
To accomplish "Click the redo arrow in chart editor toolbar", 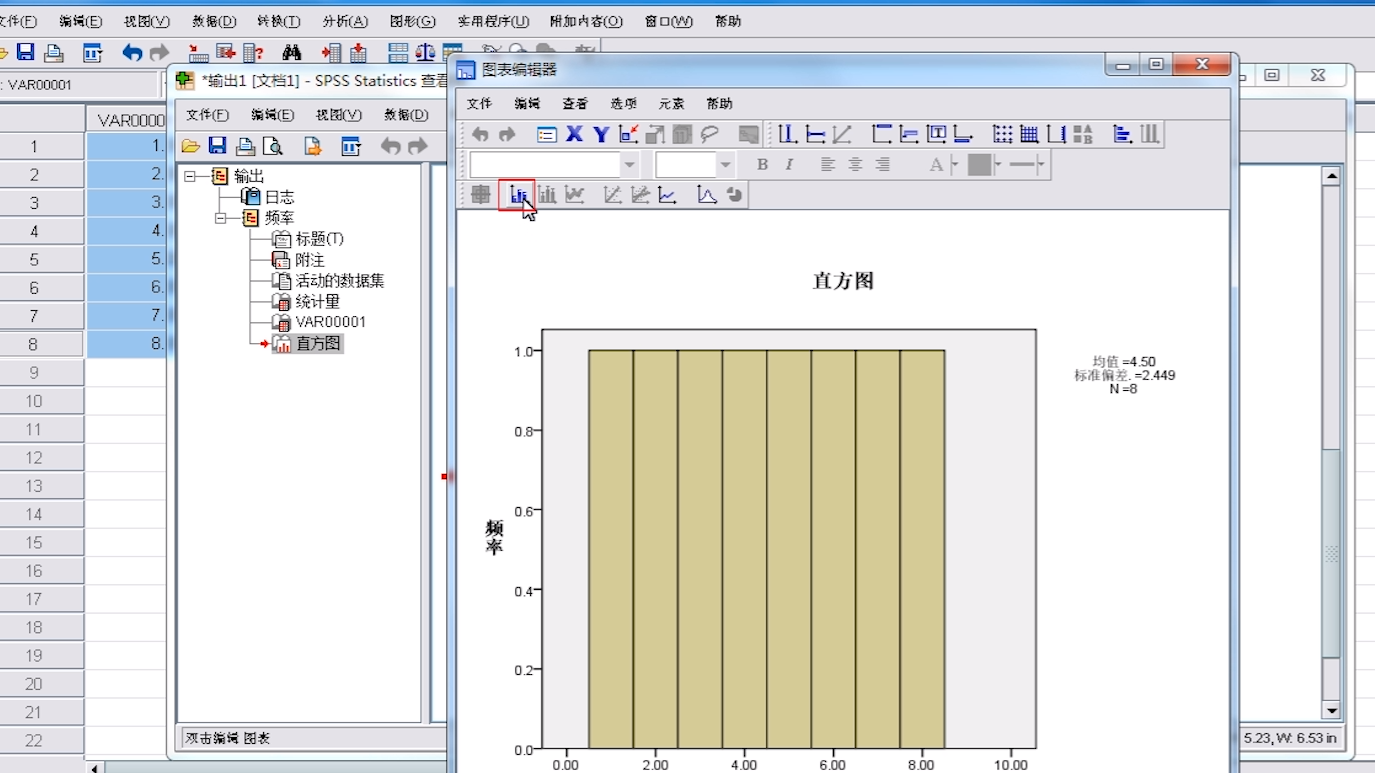I will coord(507,134).
